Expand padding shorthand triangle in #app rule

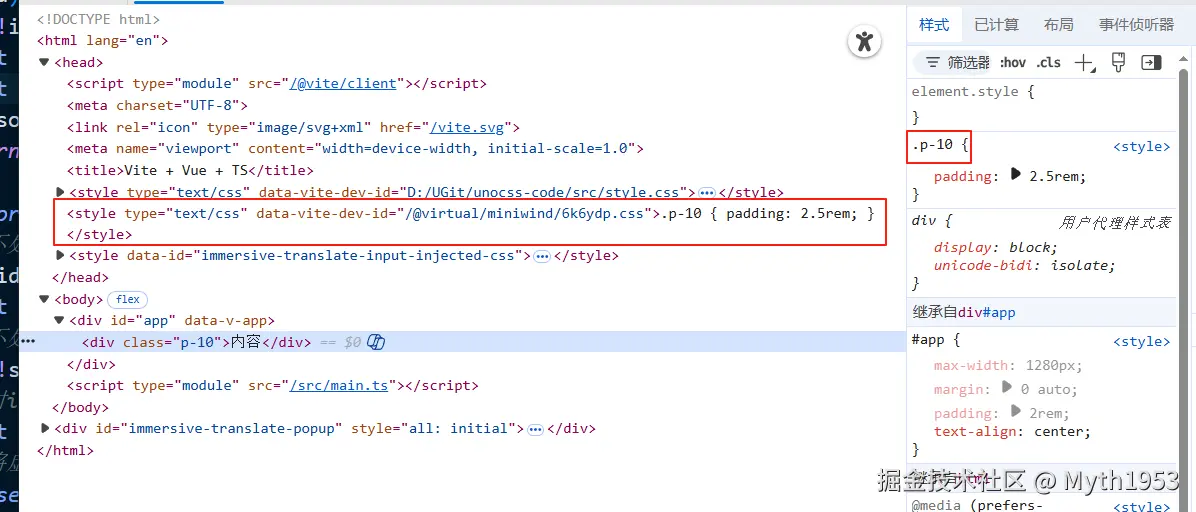(x=1015, y=411)
